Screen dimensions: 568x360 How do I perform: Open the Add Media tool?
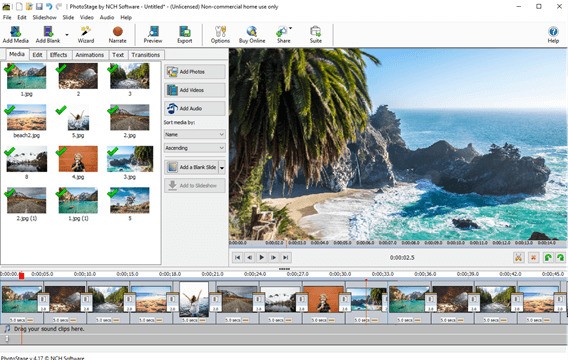coord(16,35)
